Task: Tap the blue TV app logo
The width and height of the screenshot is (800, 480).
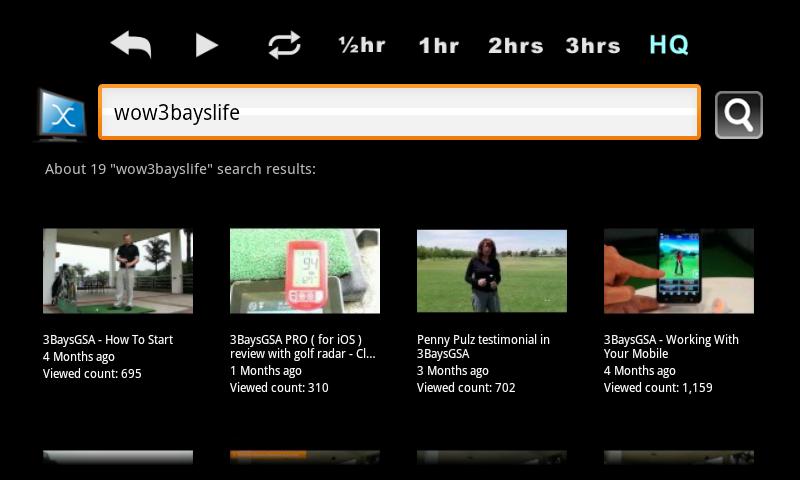Action: click(62, 115)
